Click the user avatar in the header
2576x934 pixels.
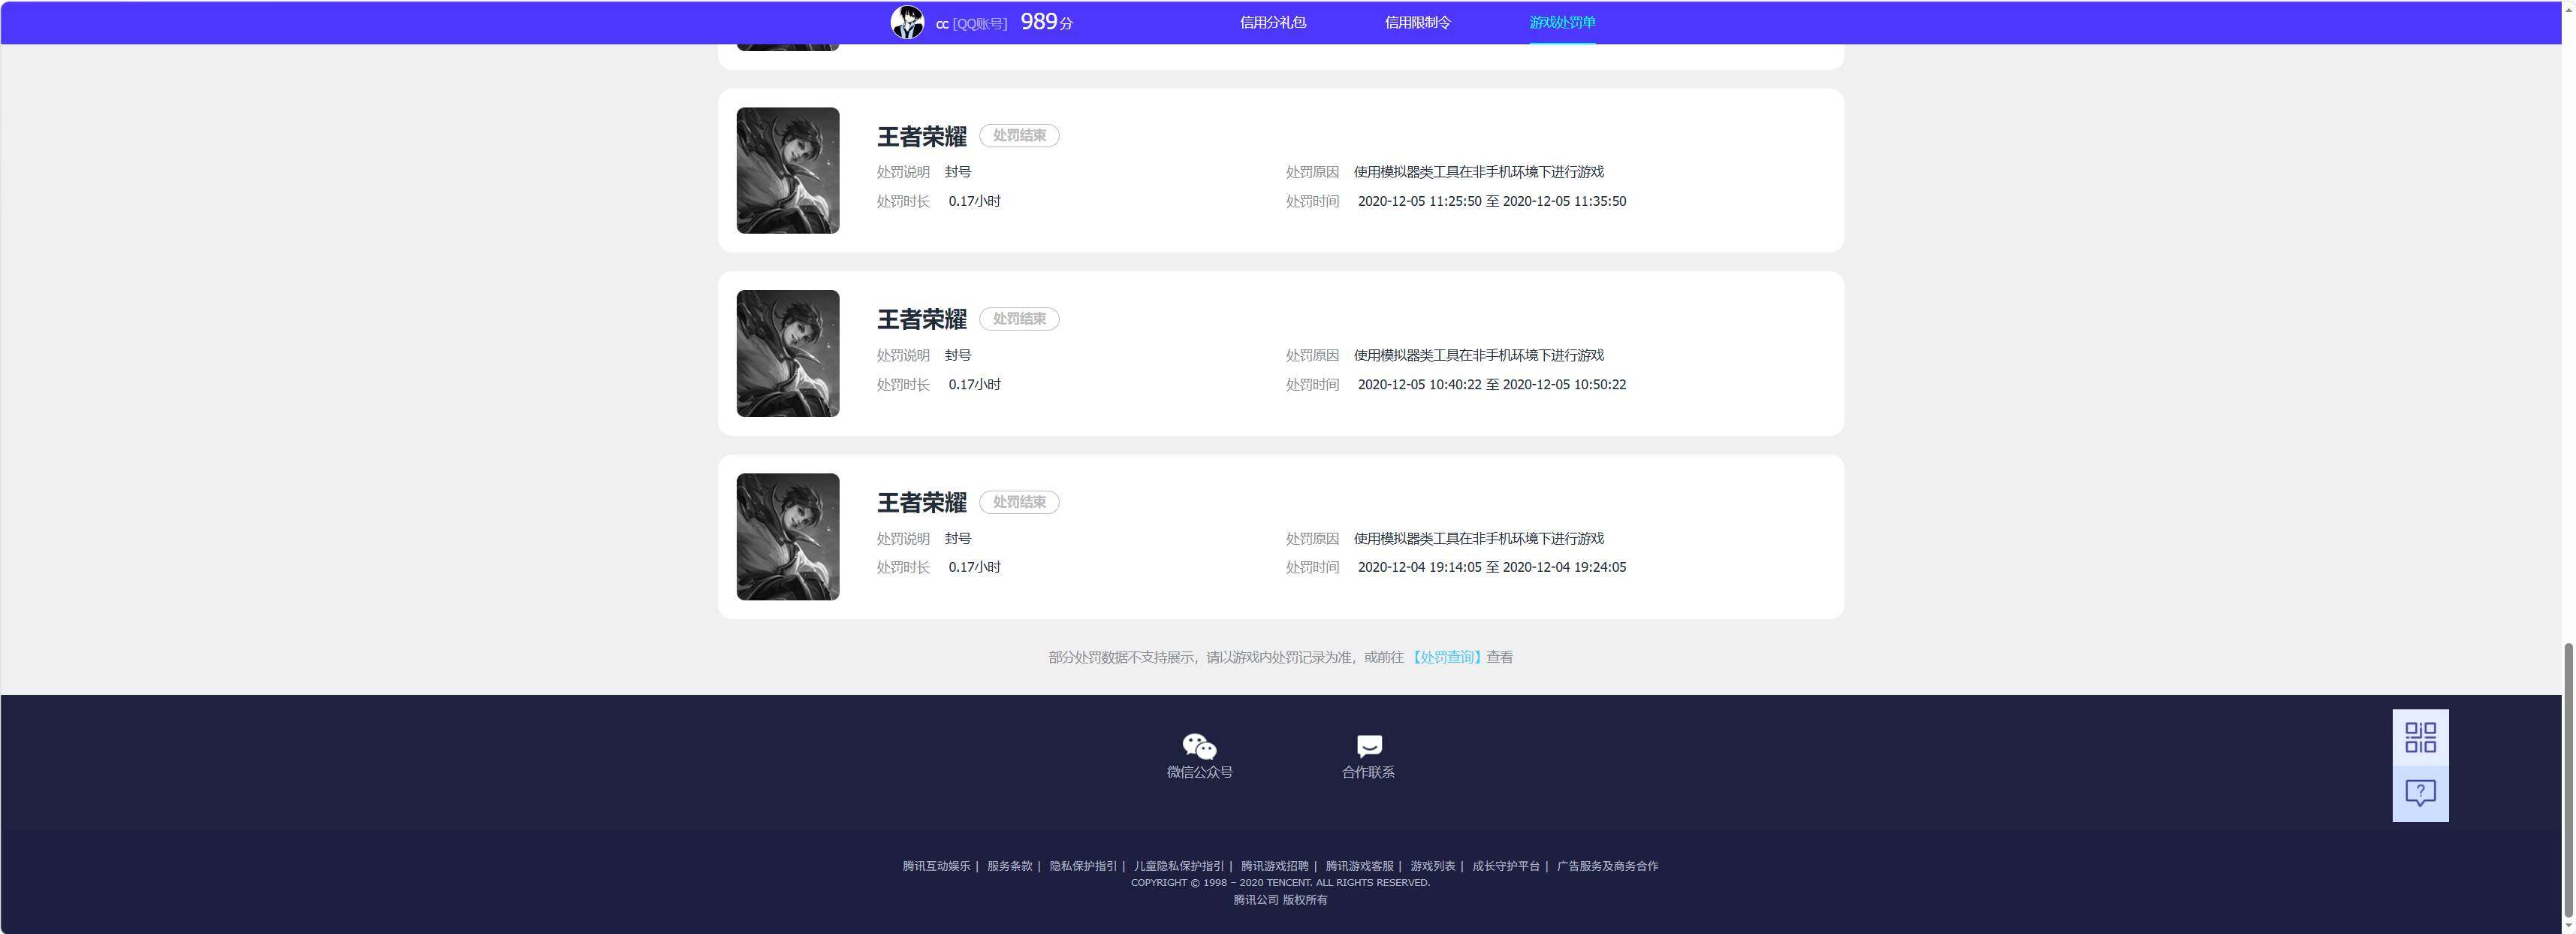coord(907,22)
